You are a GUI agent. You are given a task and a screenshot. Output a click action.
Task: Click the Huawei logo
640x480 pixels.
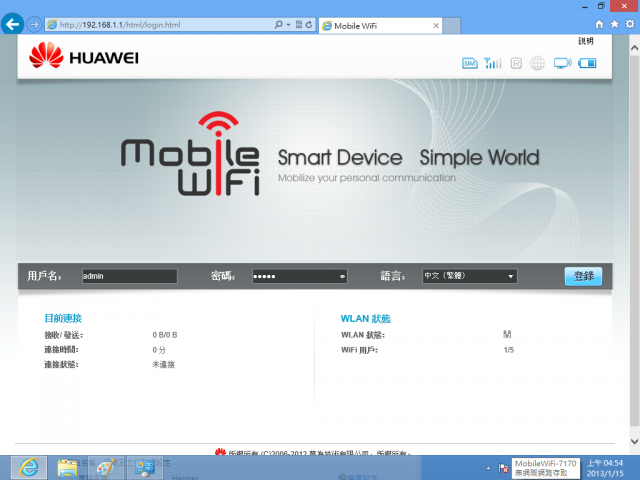(84, 56)
